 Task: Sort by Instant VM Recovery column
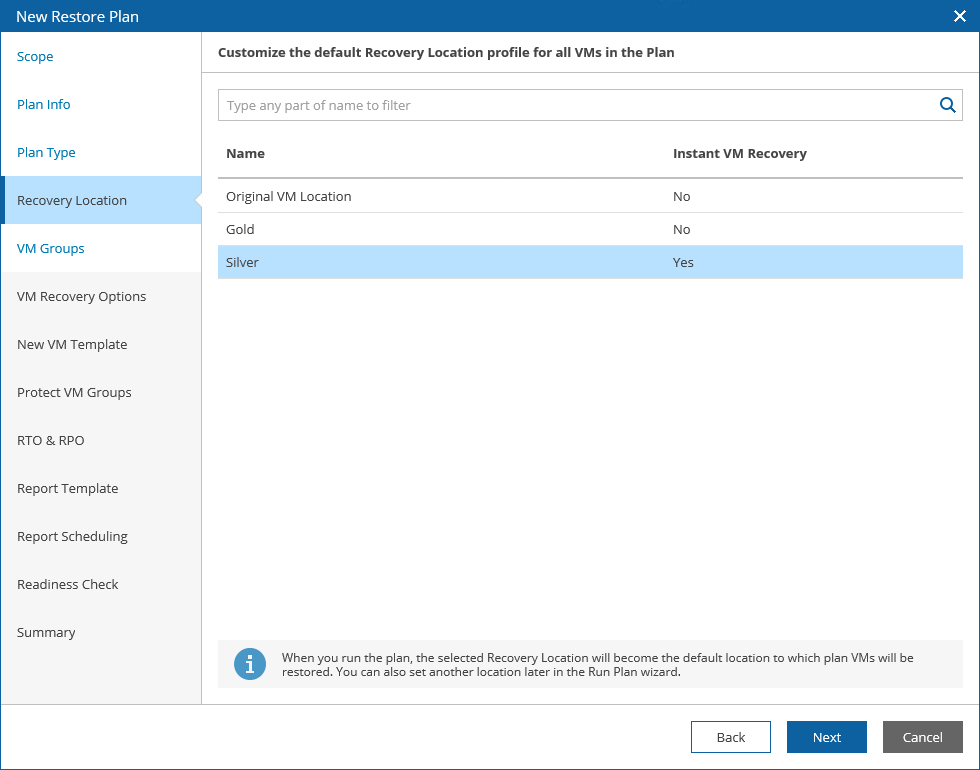(739, 154)
